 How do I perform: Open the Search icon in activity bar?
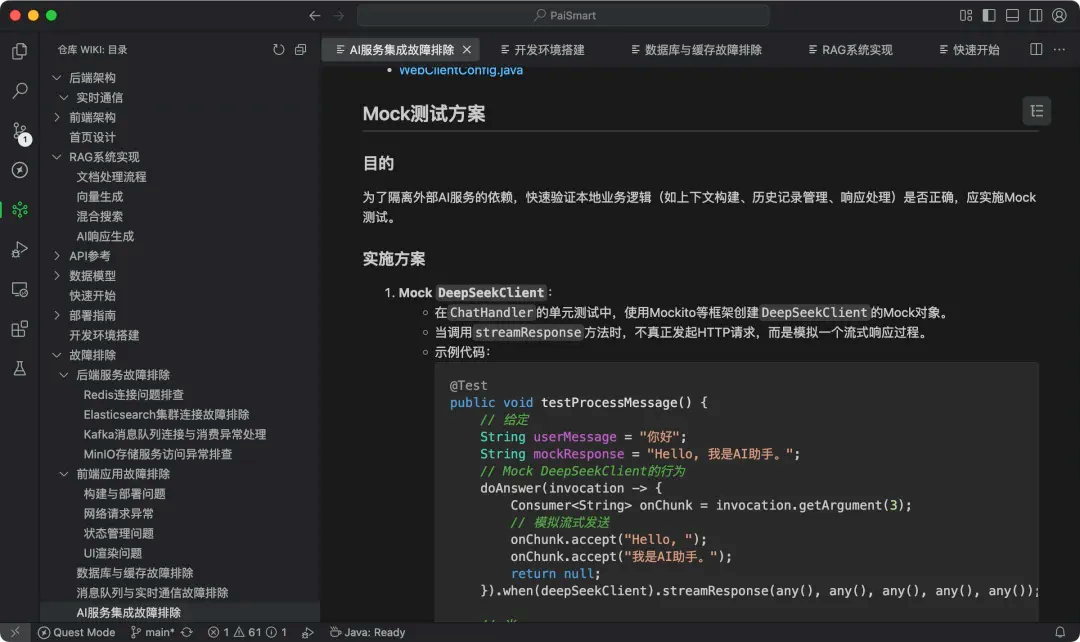tap(20, 90)
